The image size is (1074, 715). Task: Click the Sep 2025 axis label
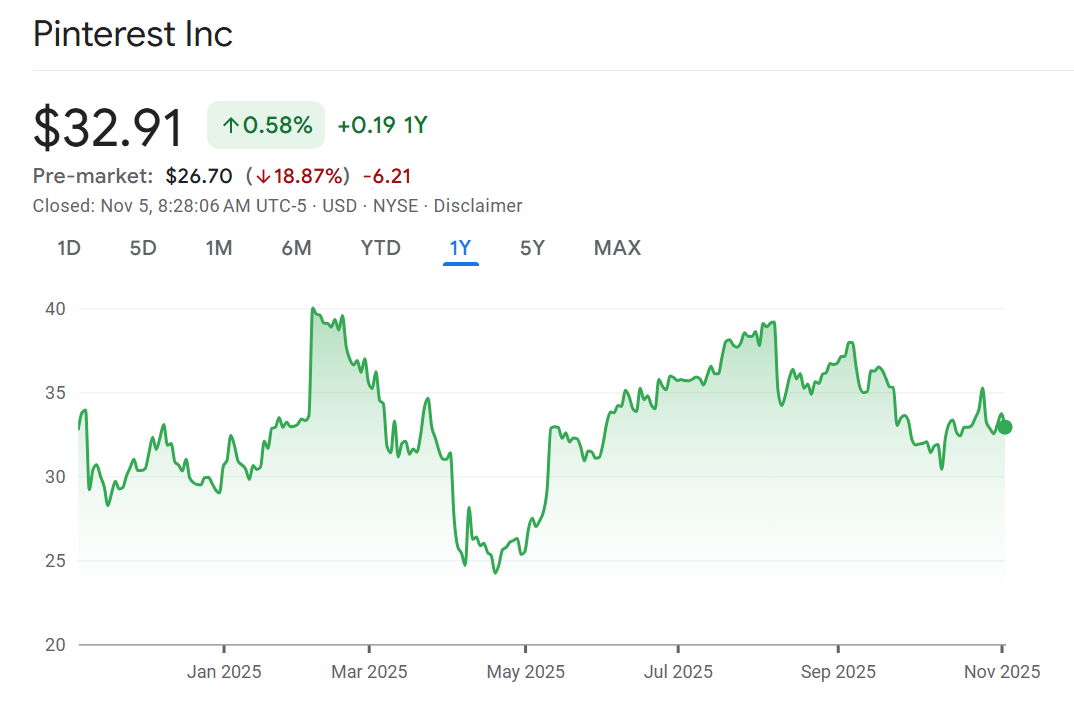coord(838,671)
